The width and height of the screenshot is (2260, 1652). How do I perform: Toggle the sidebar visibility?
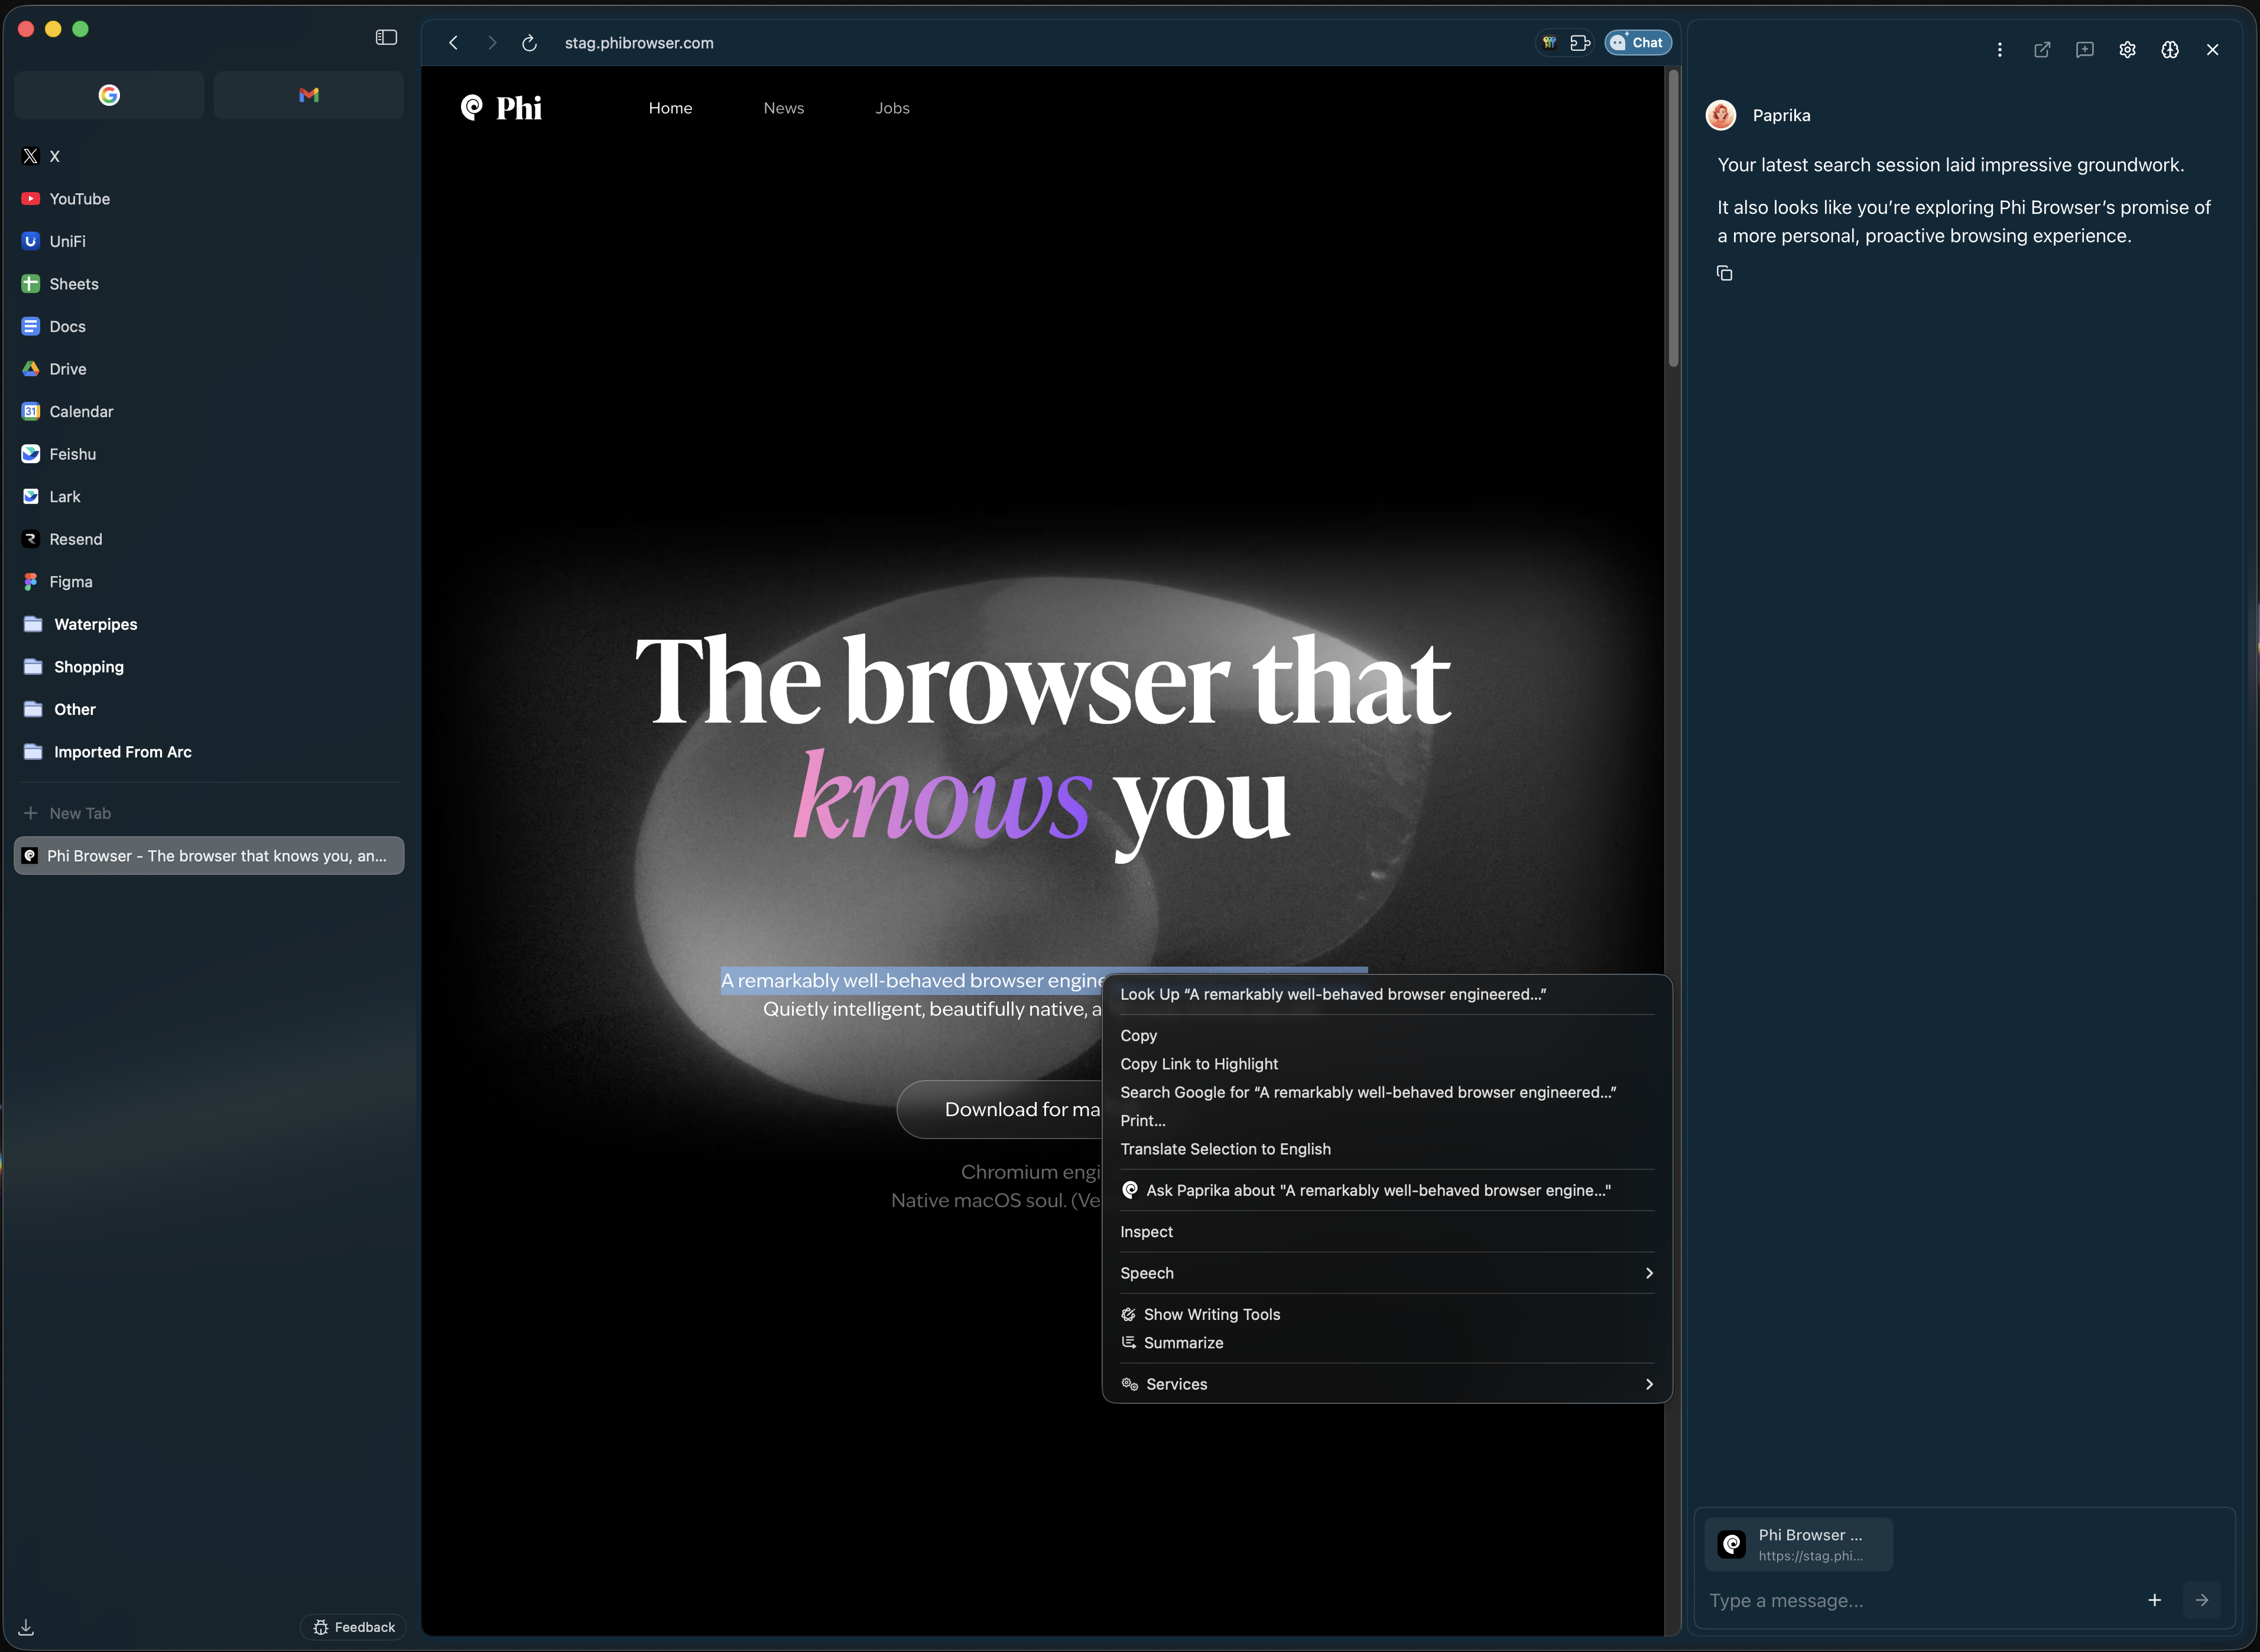coord(386,36)
